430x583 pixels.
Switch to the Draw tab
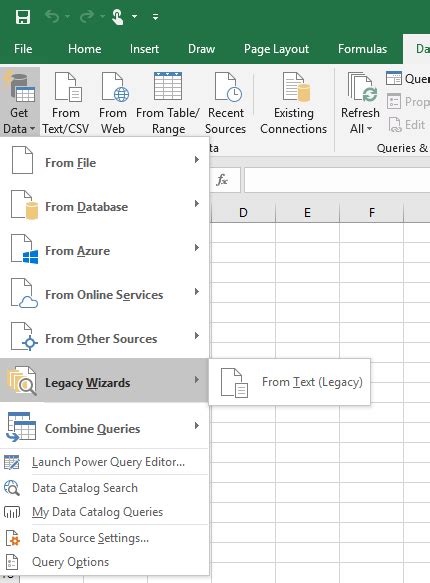(201, 49)
